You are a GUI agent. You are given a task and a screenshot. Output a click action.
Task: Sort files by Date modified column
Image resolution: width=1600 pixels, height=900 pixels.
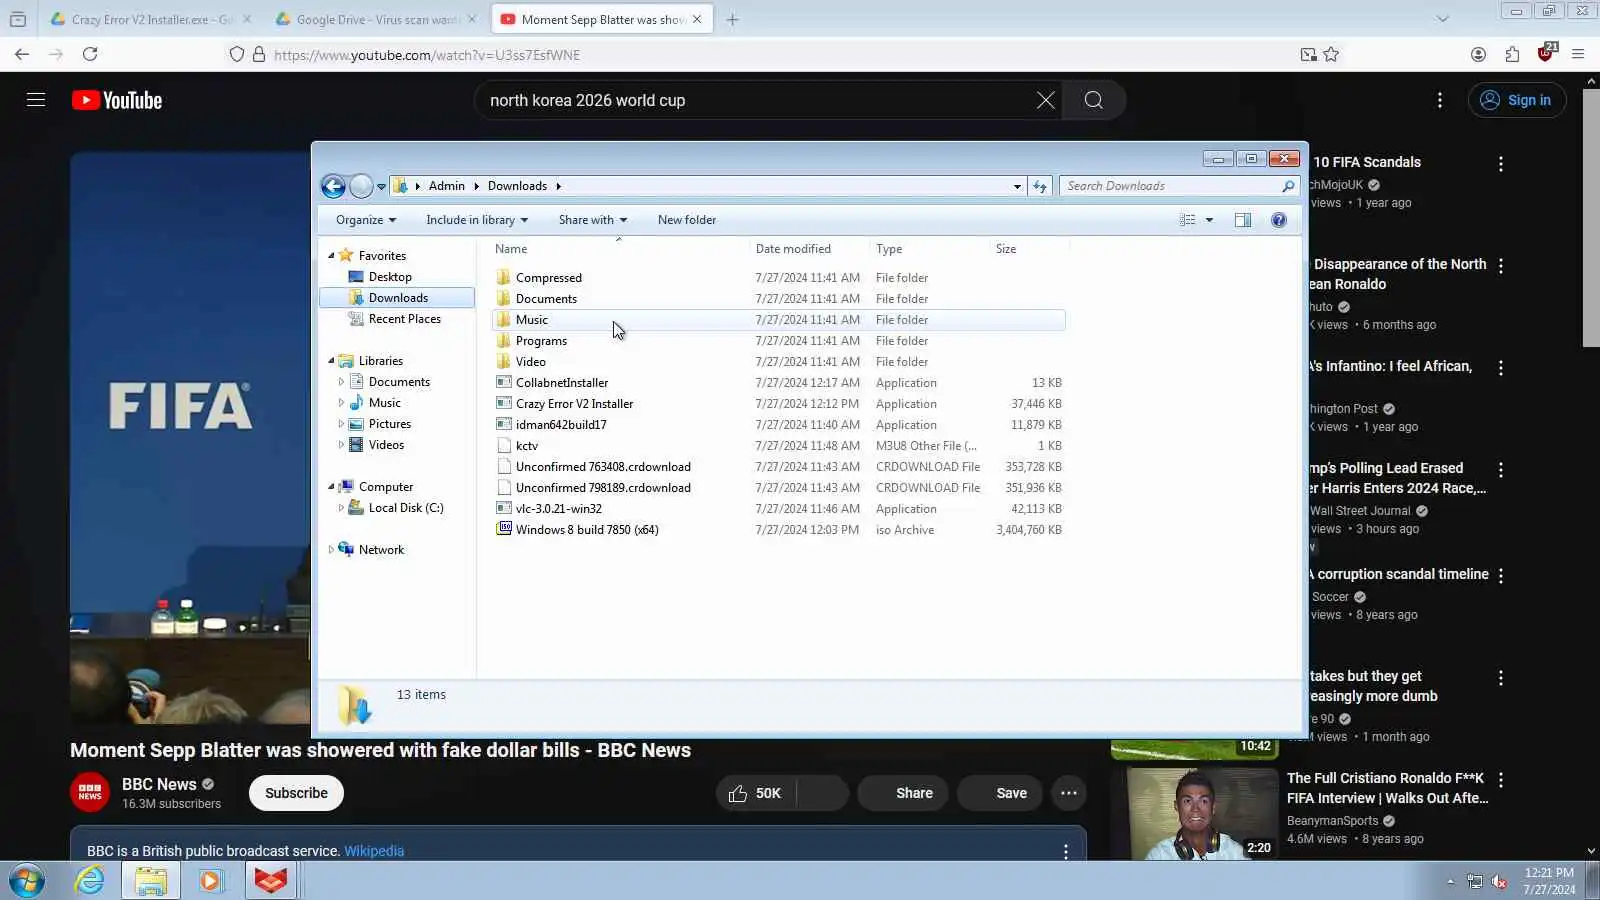coord(809,249)
